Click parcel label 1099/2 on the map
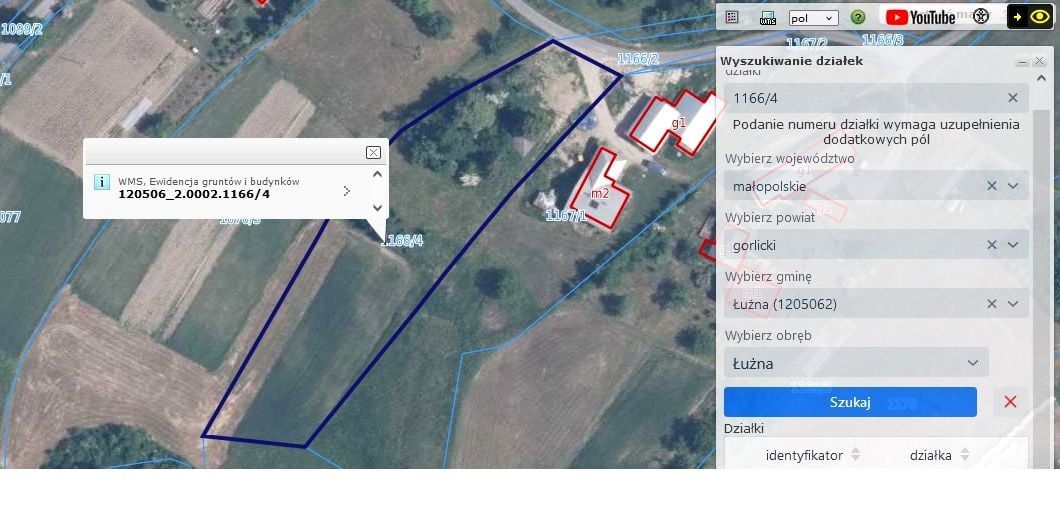The width and height of the screenshot is (1060, 506). (x=22, y=28)
